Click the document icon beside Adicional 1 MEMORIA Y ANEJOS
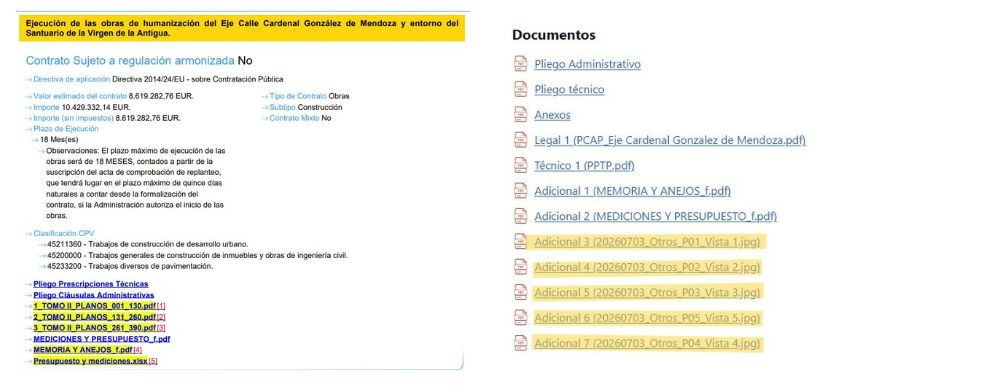The width and height of the screenshot is (1000, 392). 521,191
